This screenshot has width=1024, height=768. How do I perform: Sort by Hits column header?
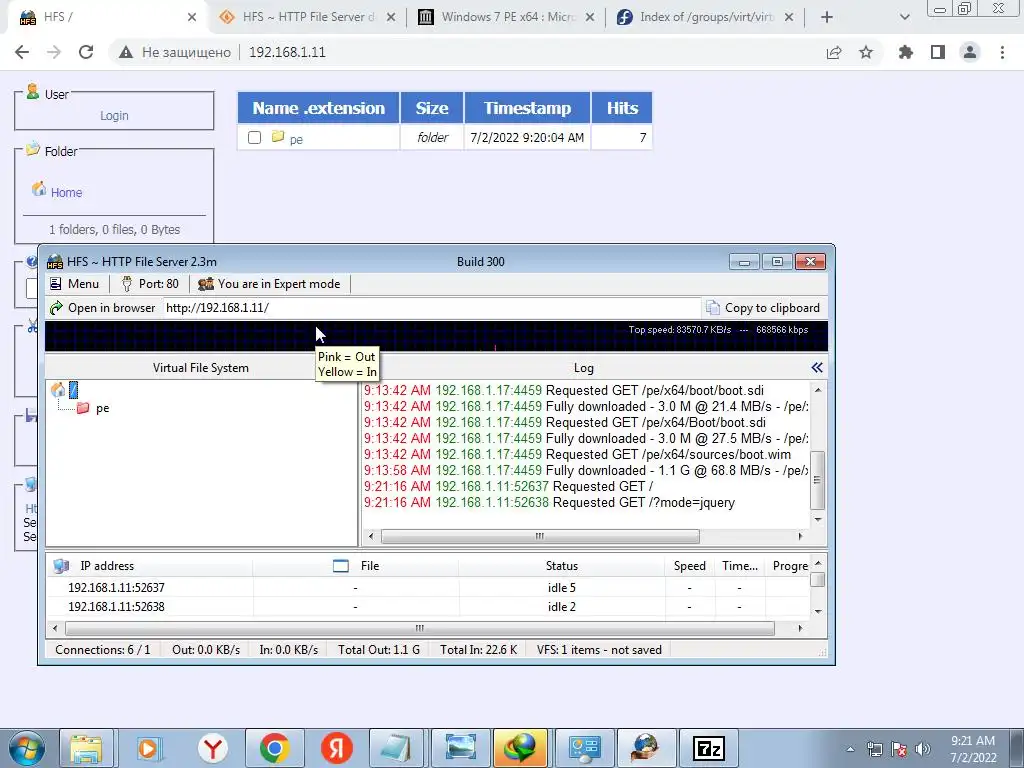coord(622,108)
